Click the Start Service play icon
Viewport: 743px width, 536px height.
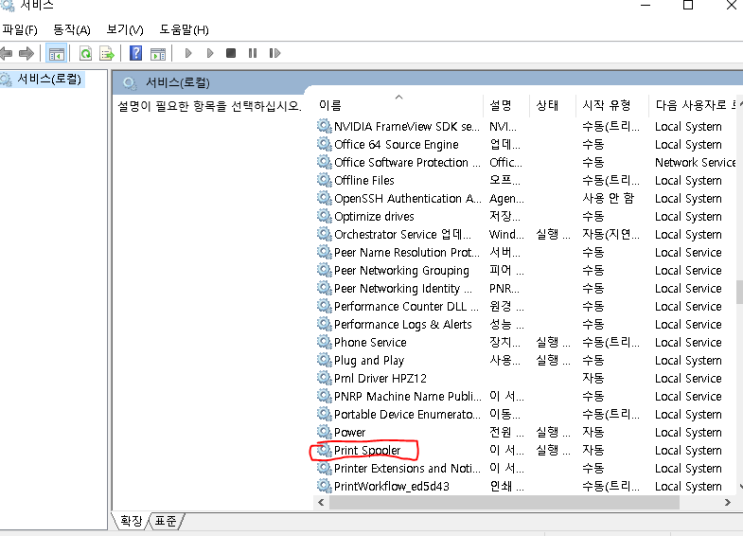coord(189,53)
